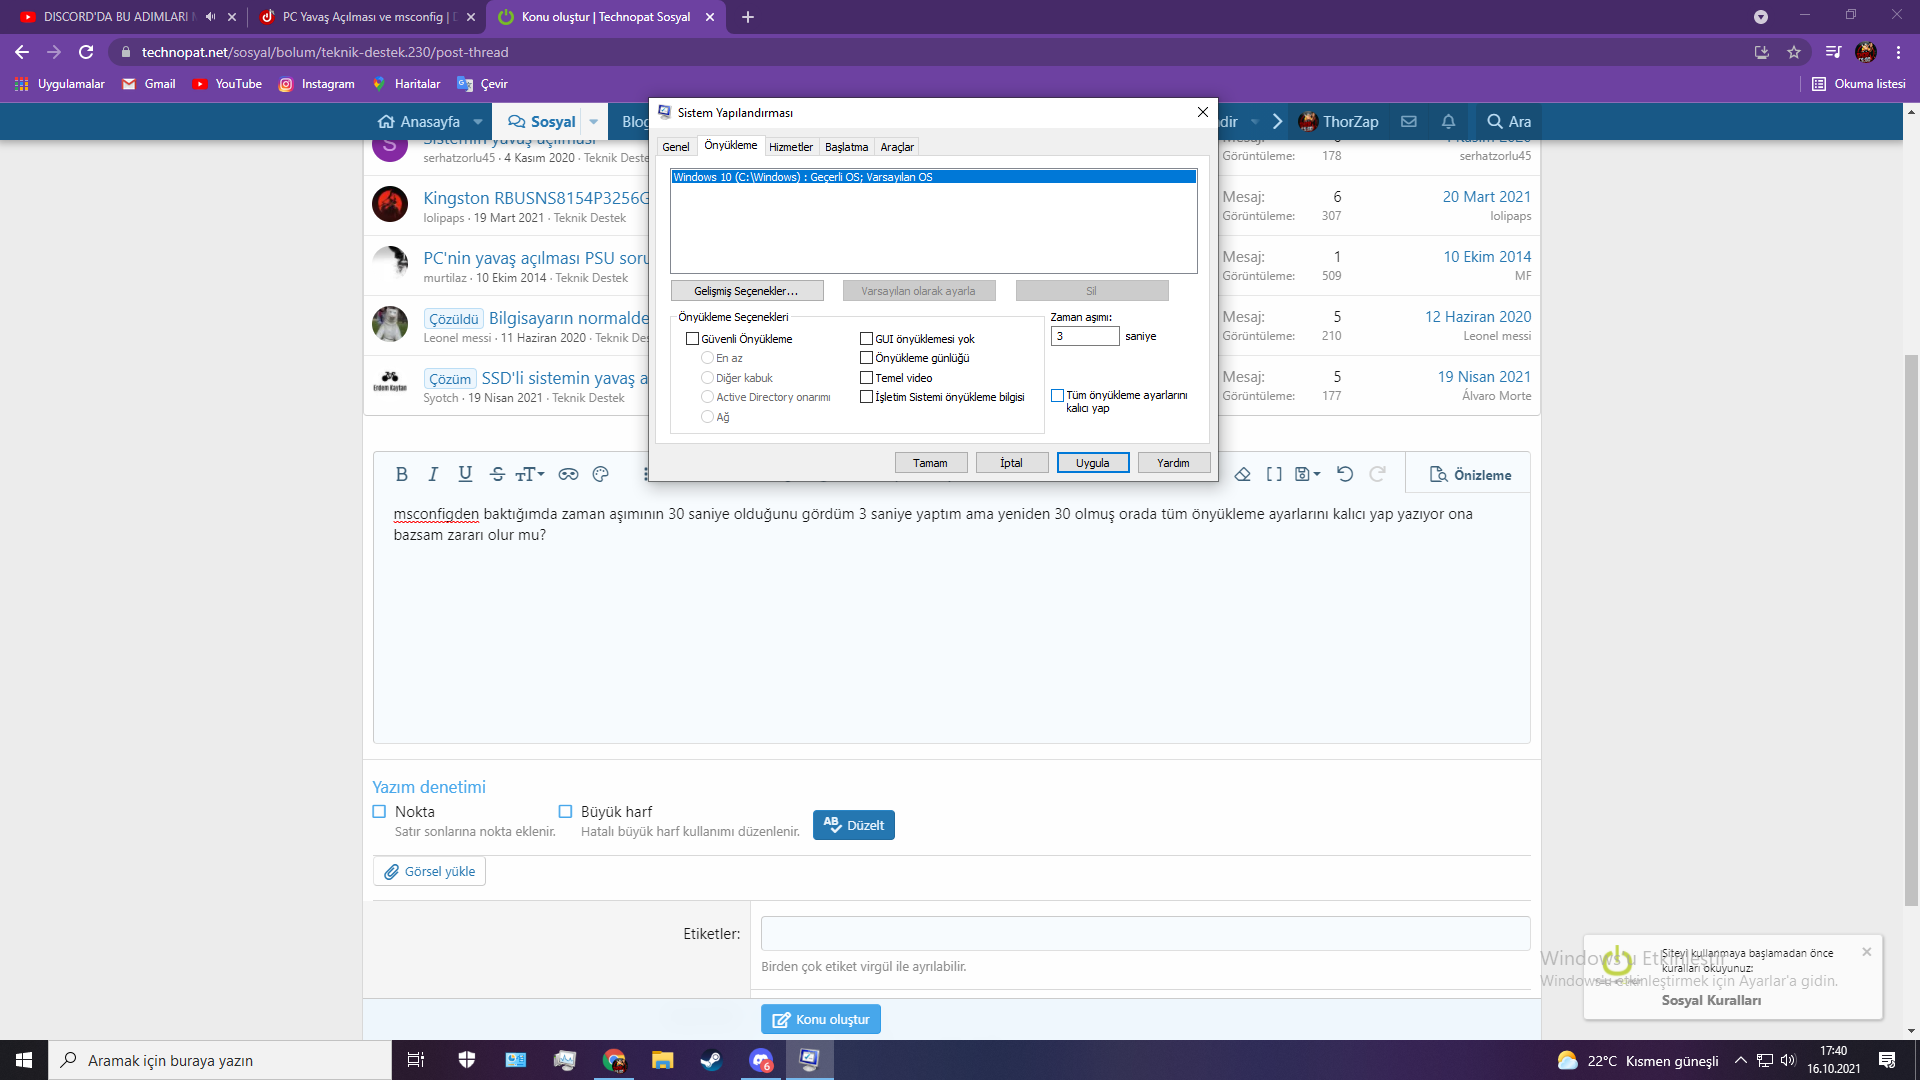The width and height of the screenshot is (1920, 1080).
Task: Toggle bold formatting in editor
Action: click(x=401, y=474)
